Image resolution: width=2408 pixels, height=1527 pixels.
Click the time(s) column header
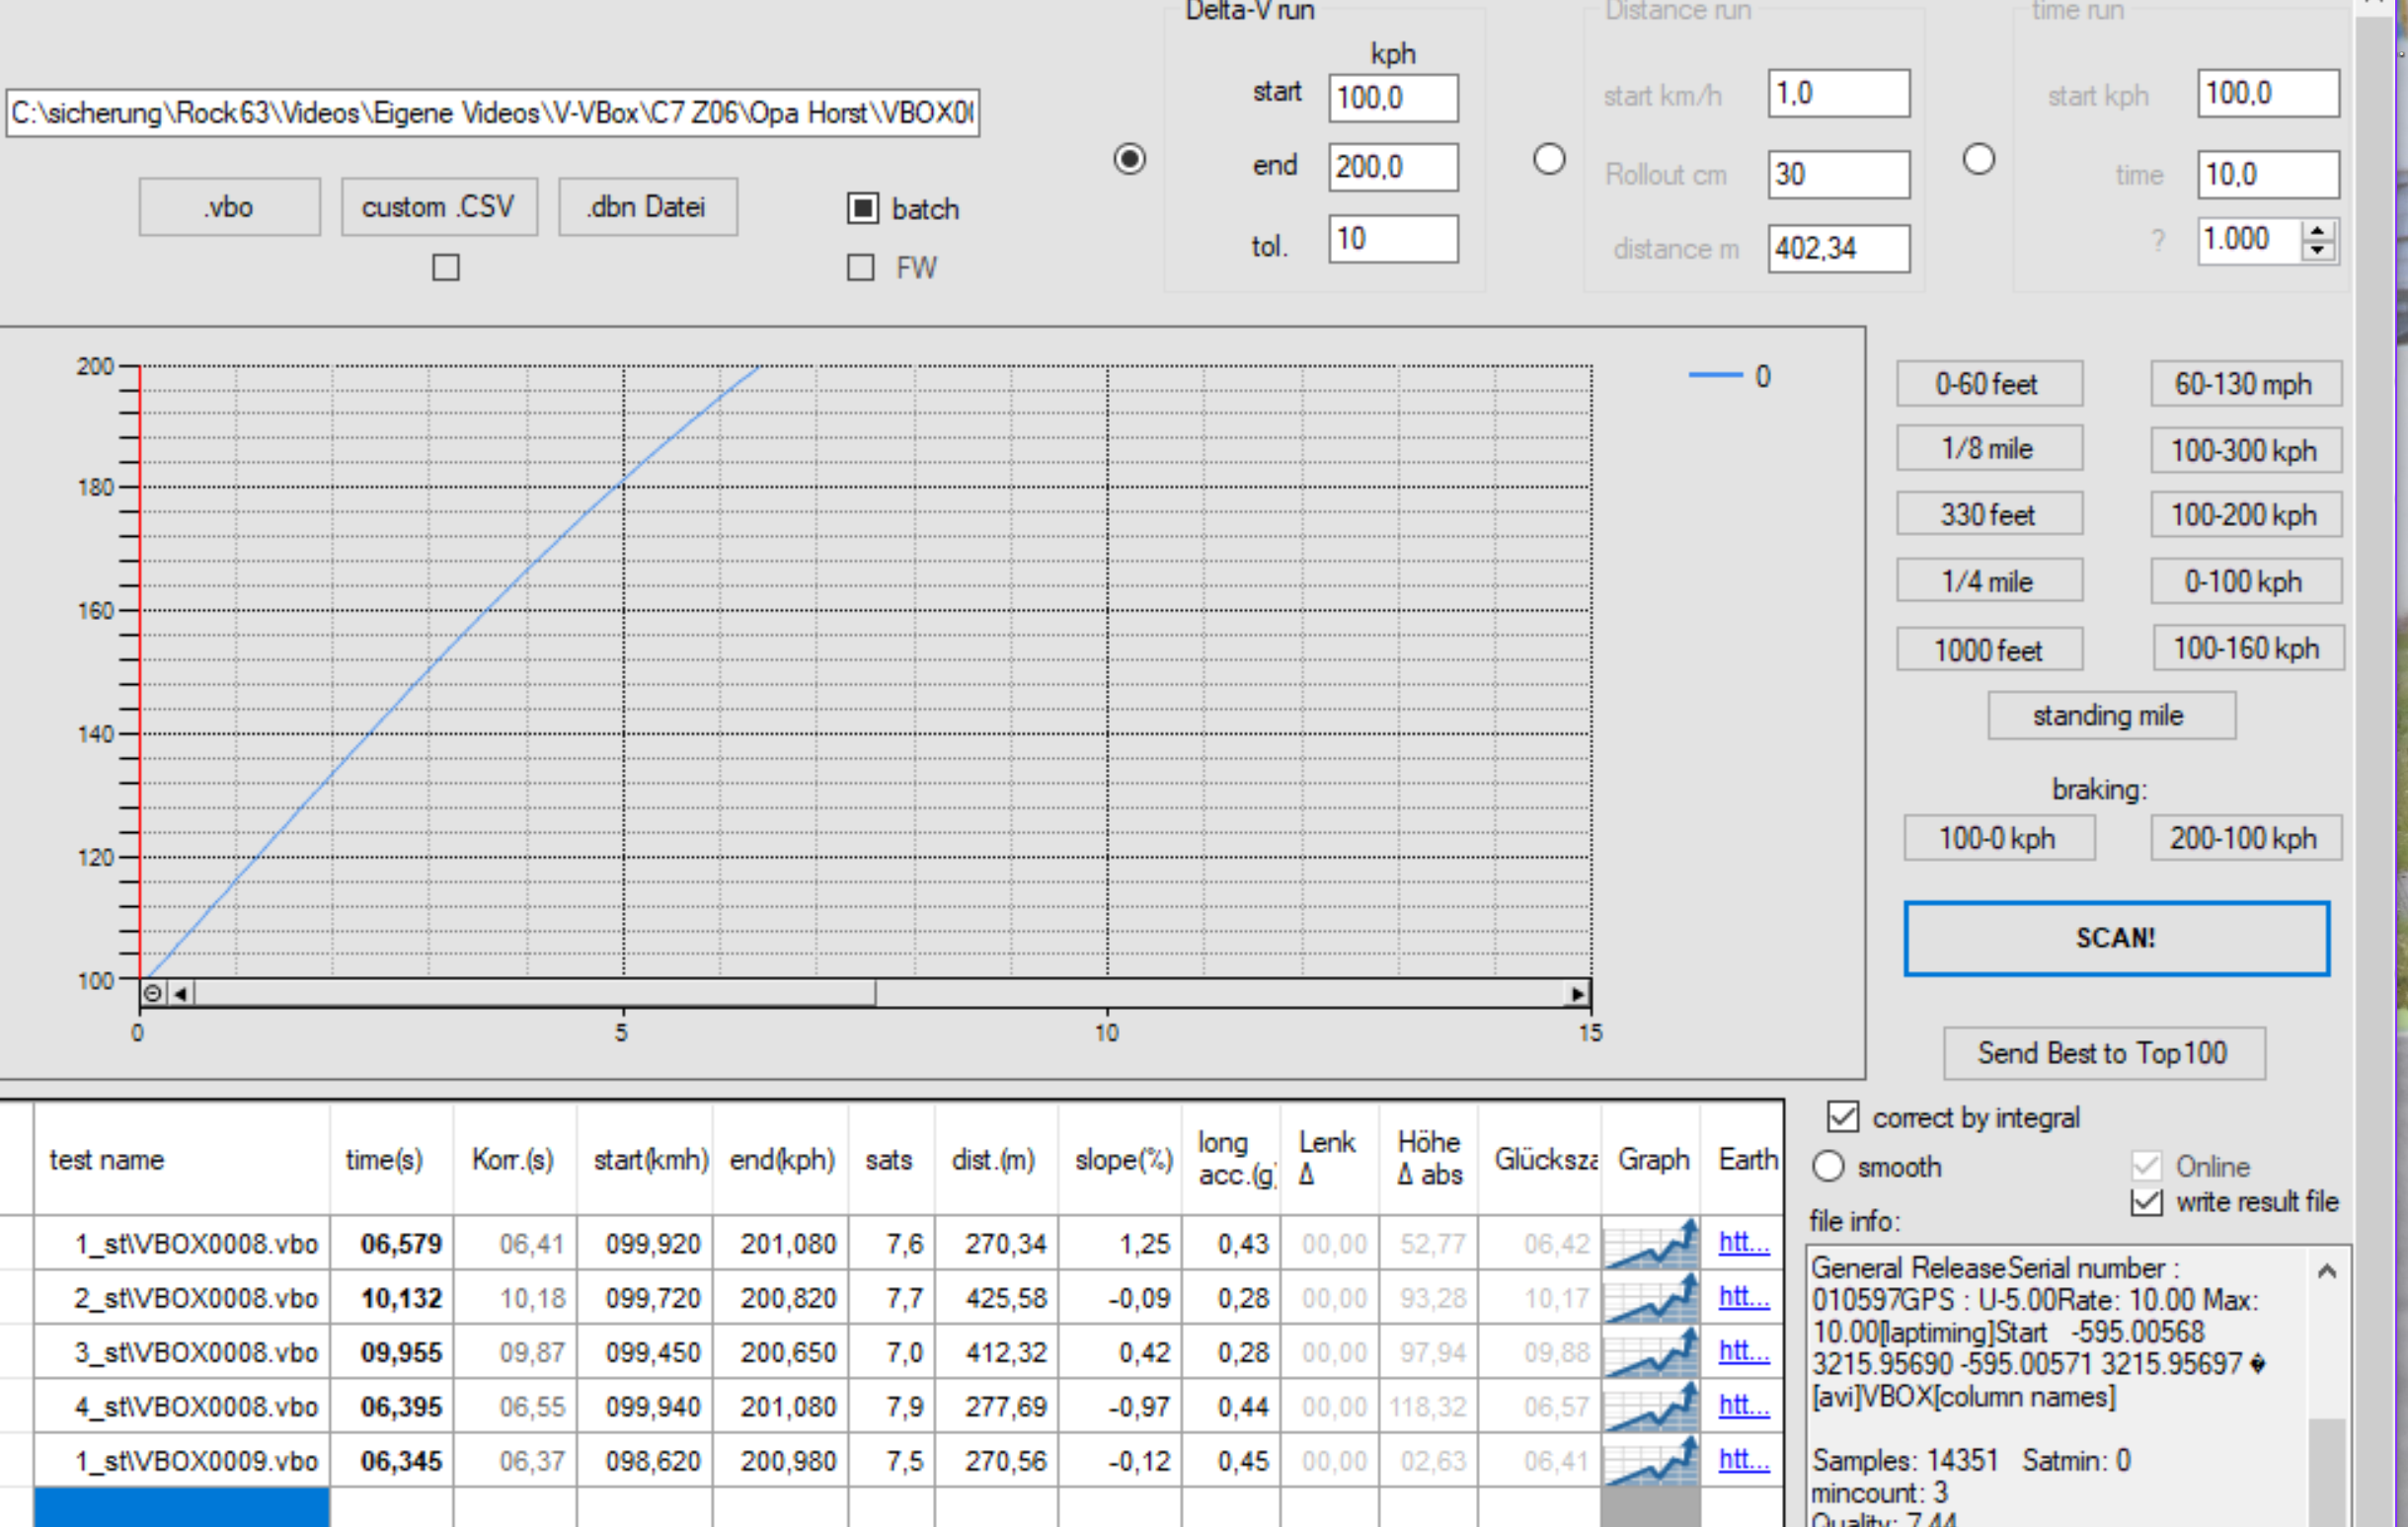click(384, 1160)
